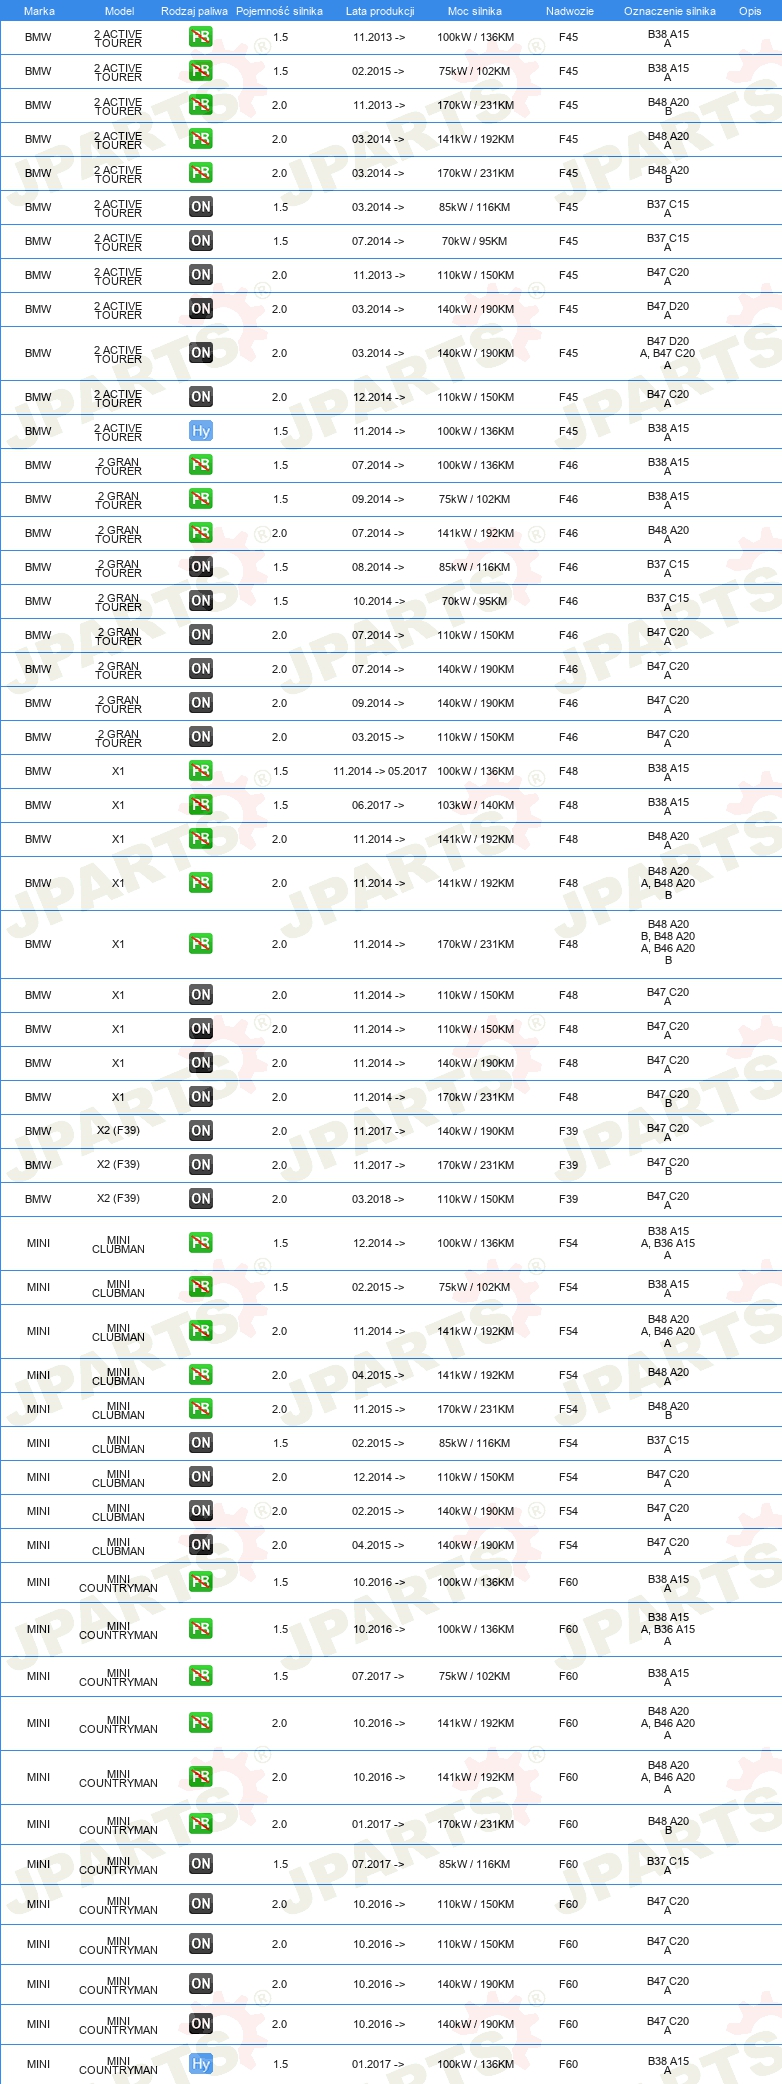Click the ON icon for 2 Gran Tourer 03.2015 row
Screen dimensions: 782x2084
pos(201,737)
